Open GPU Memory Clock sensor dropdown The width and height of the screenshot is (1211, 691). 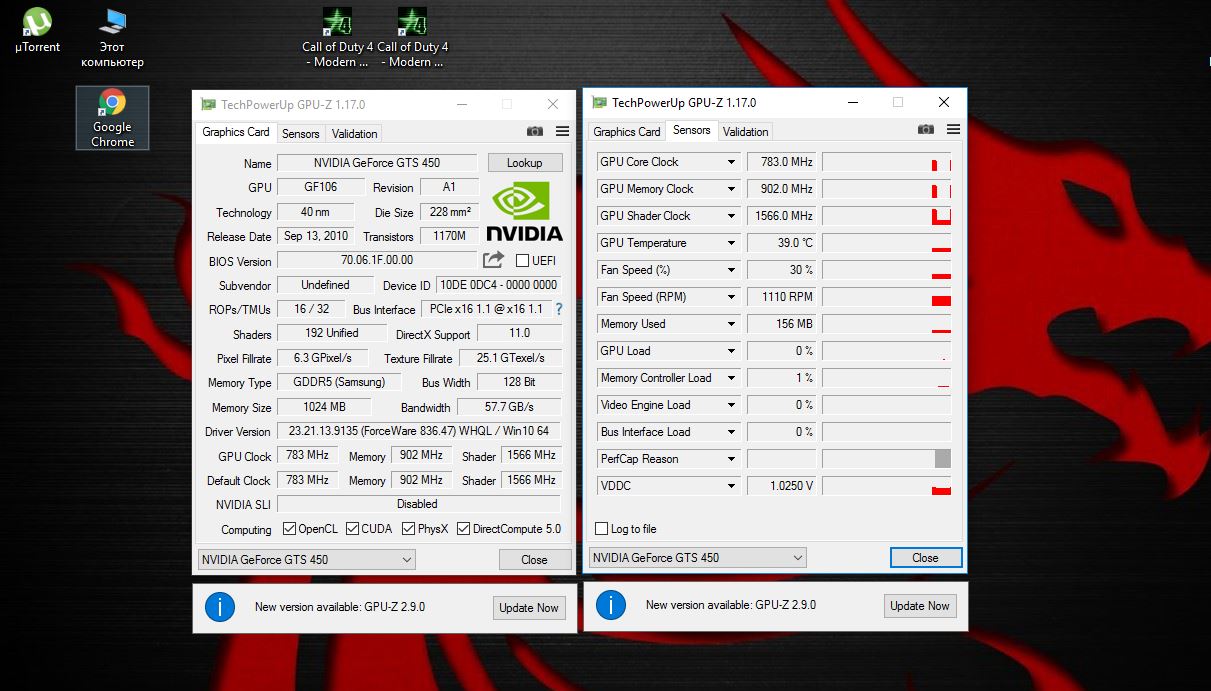click(x=731, y=189)
